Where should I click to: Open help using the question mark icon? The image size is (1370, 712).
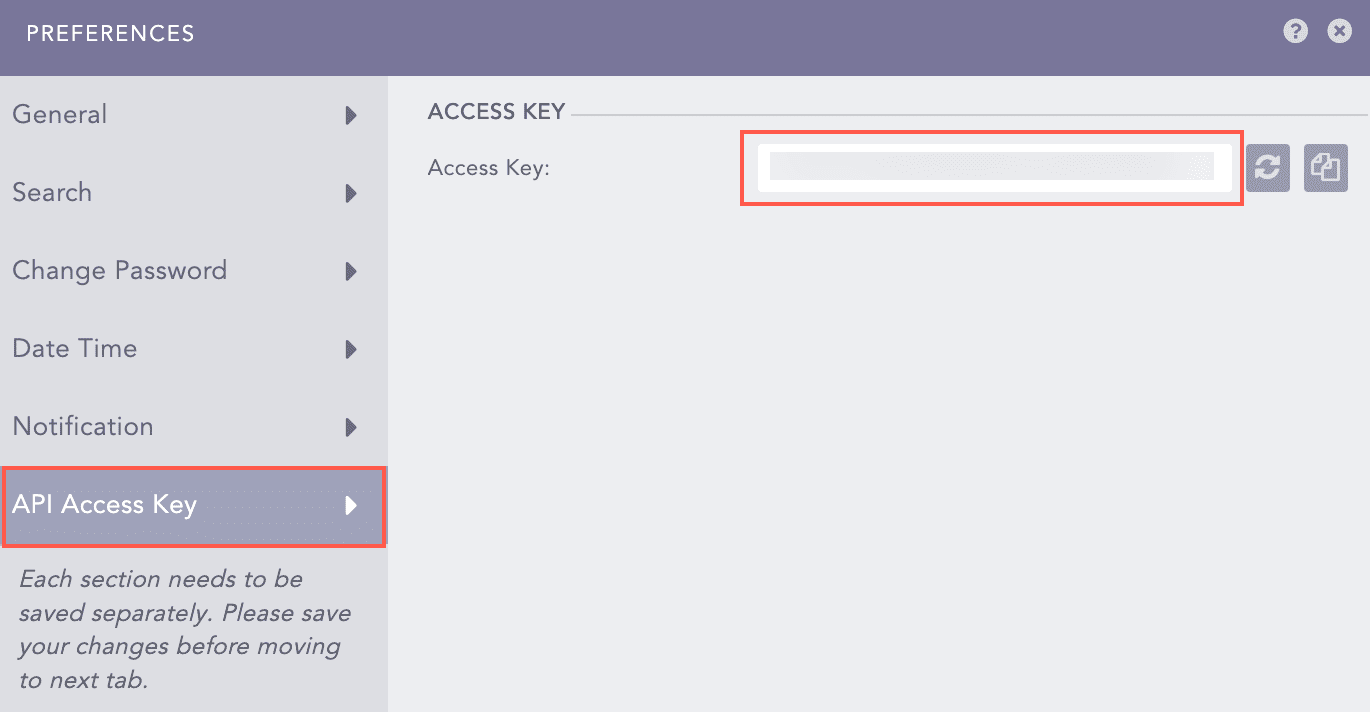click(1295, 31)
